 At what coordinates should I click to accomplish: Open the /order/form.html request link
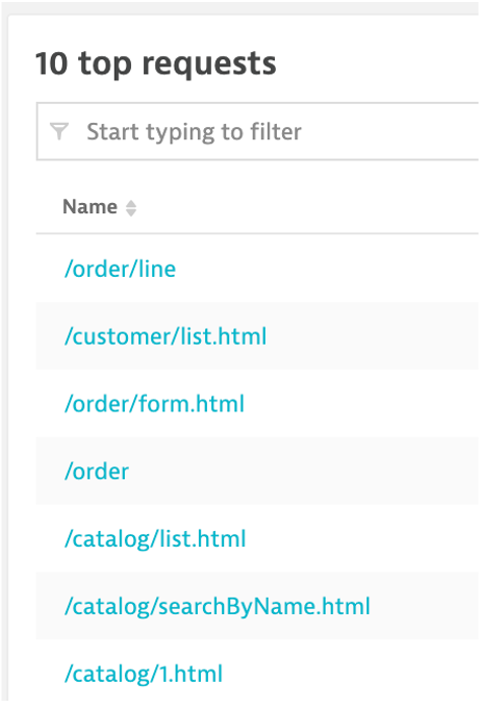(154, 404)
